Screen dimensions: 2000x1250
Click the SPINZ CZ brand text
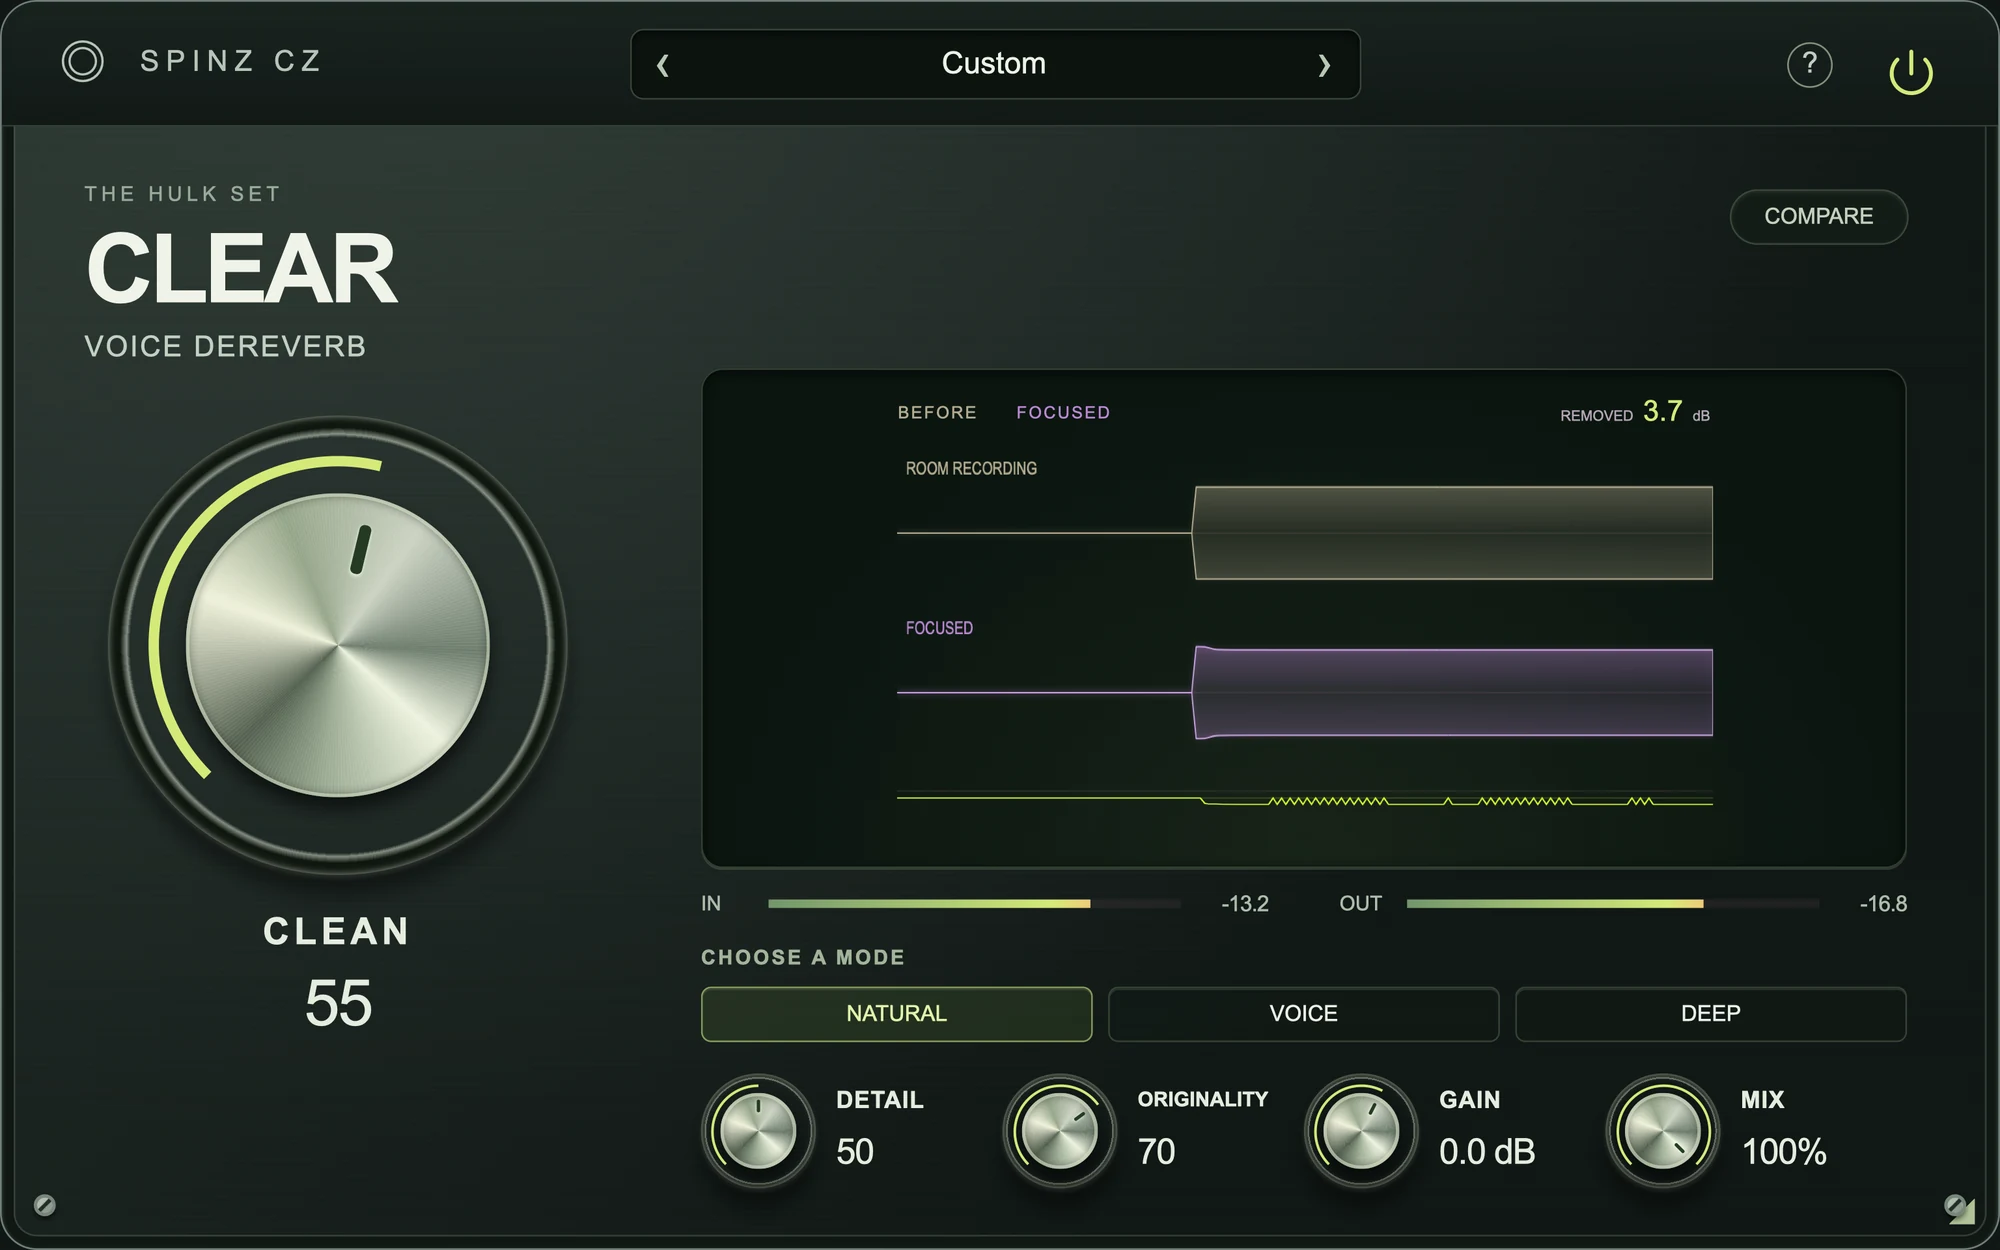click(231, 62)
